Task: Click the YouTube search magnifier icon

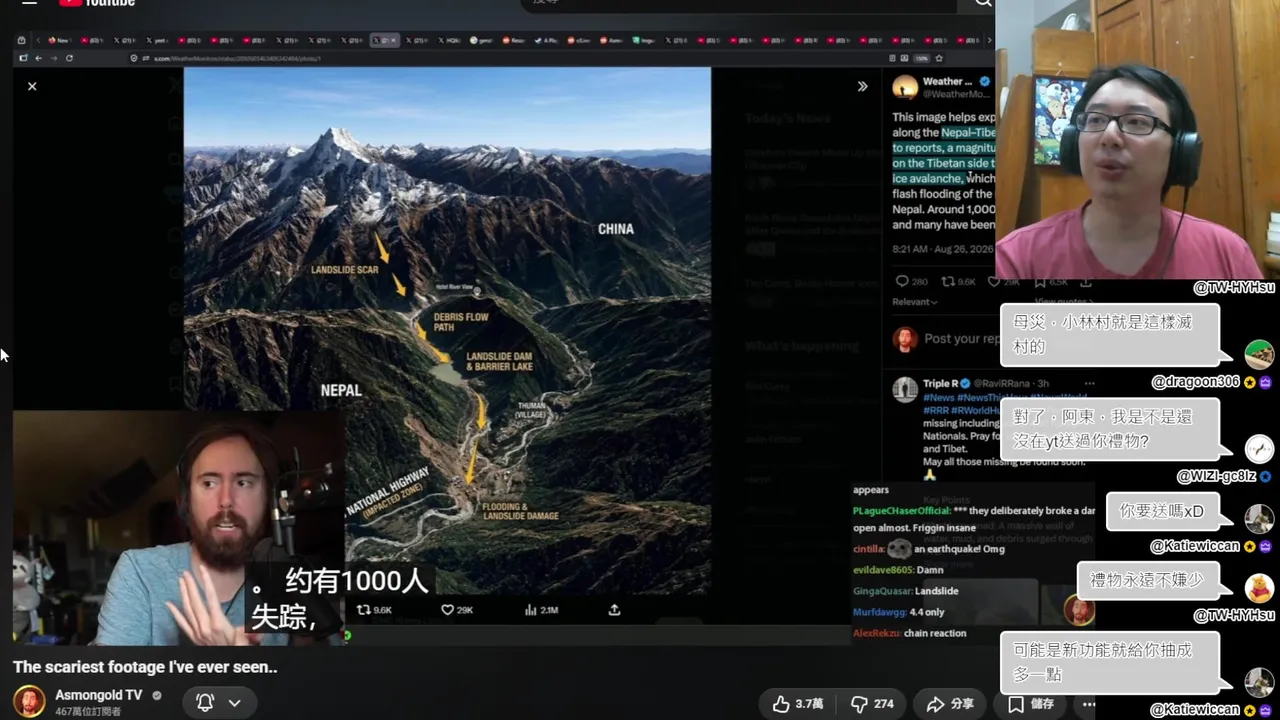Action: point(983,4)
